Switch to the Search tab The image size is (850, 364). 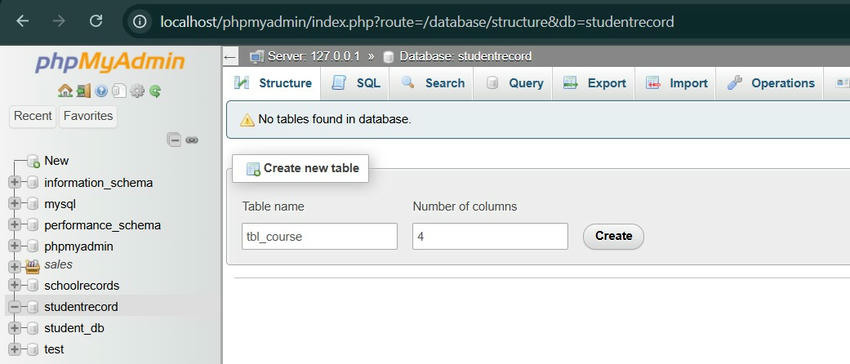pos(432,83)
